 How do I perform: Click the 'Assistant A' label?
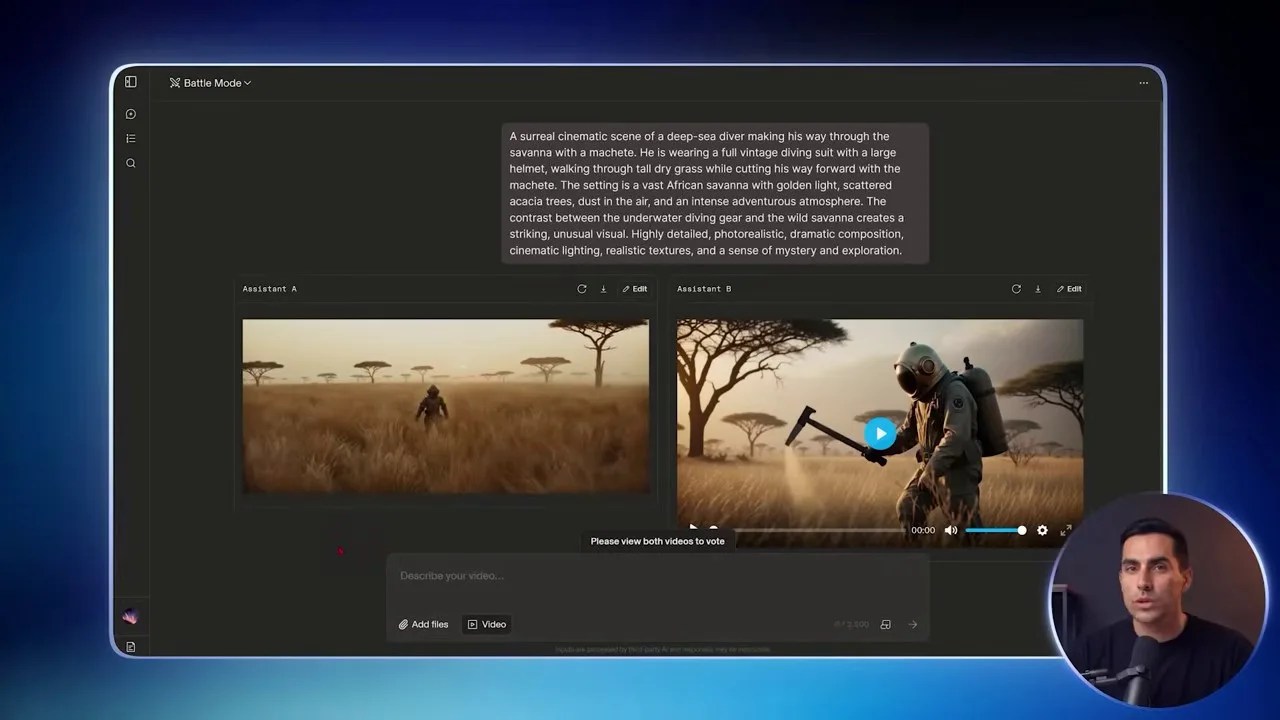(270, 289)
